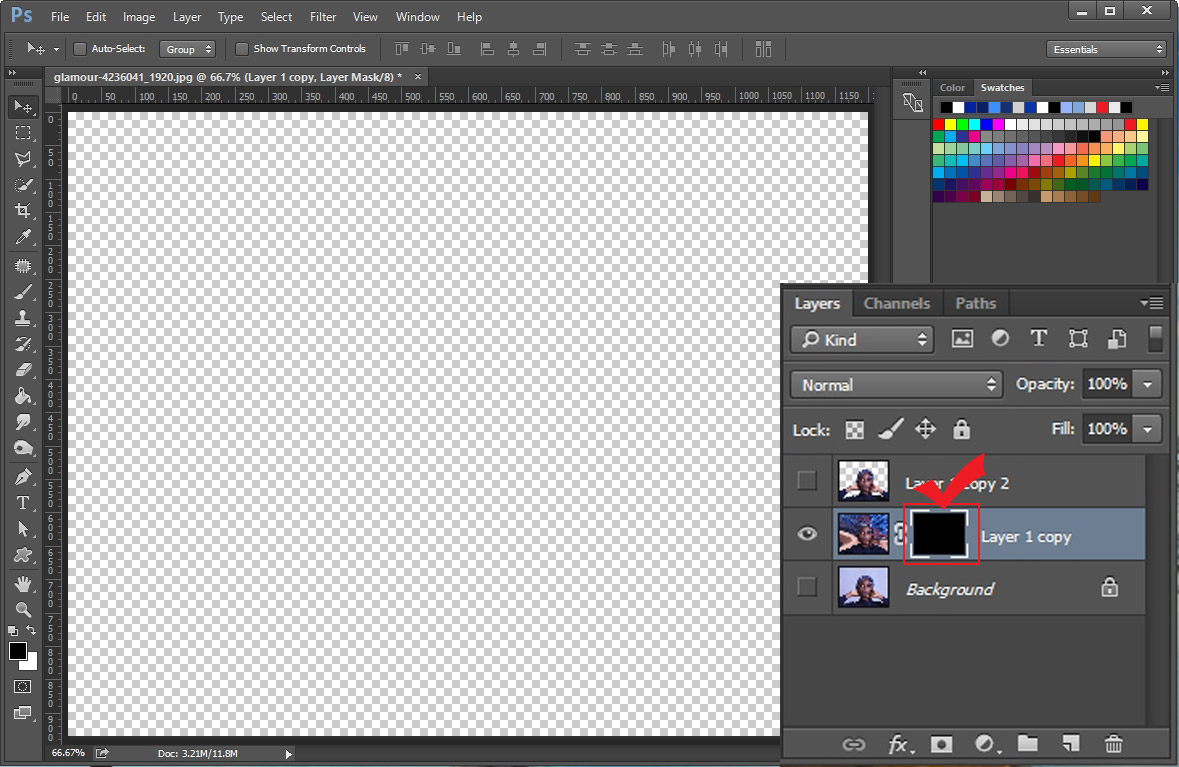Open the Essentials workspace dropdown
This screenshot has height=767, width=1179.
[x=1106, y=49]
